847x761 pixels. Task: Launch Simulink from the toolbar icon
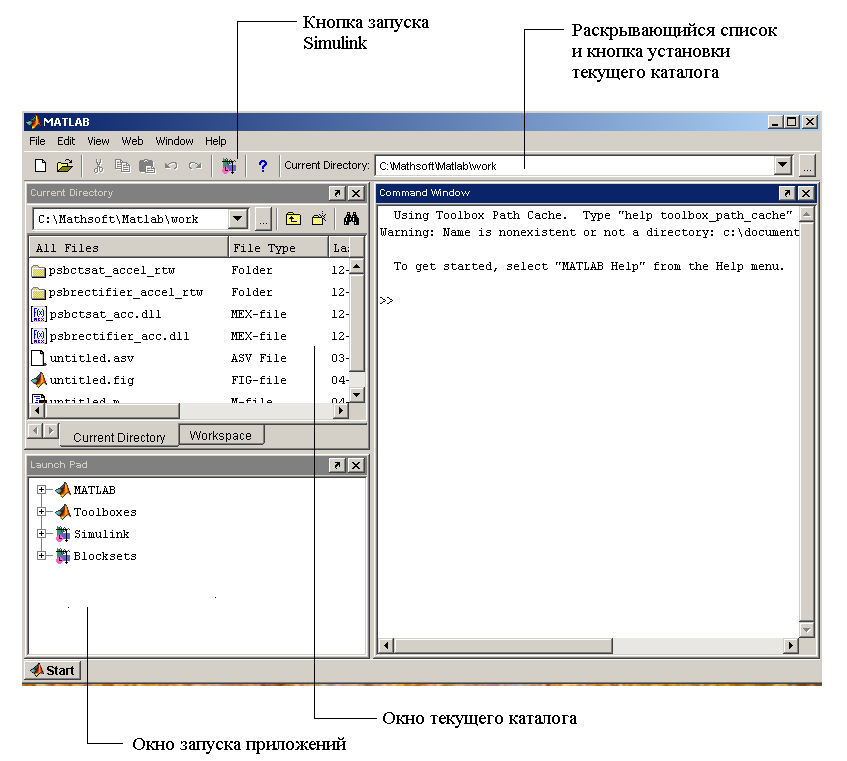coord(229,166)
